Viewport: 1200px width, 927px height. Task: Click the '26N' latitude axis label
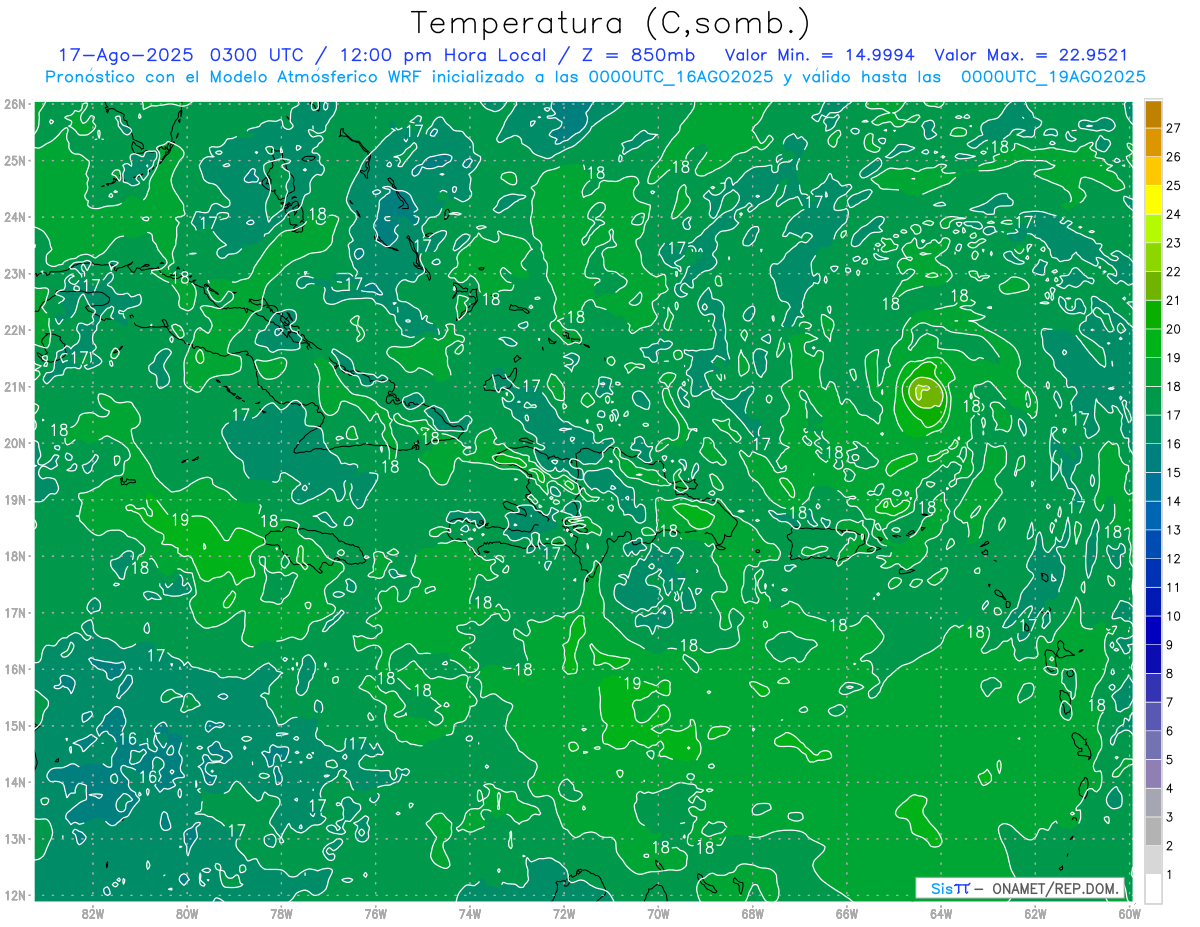(x=15, y=103)
